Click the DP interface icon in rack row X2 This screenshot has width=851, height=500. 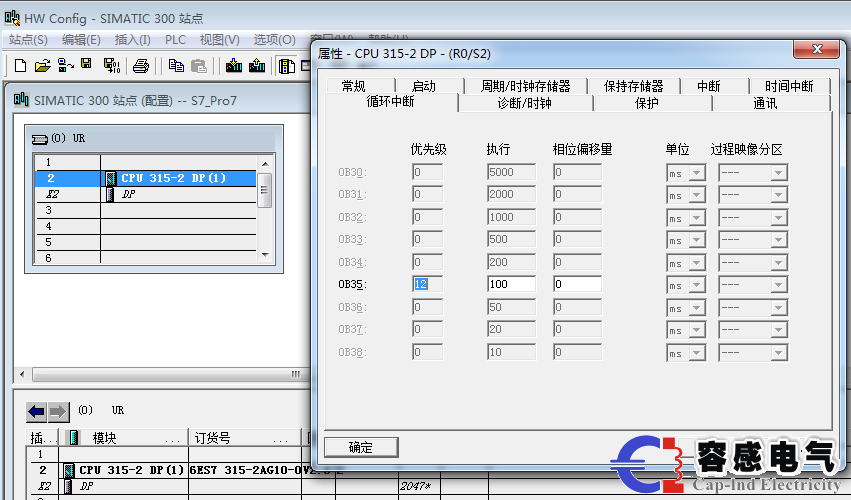point(110,194)
